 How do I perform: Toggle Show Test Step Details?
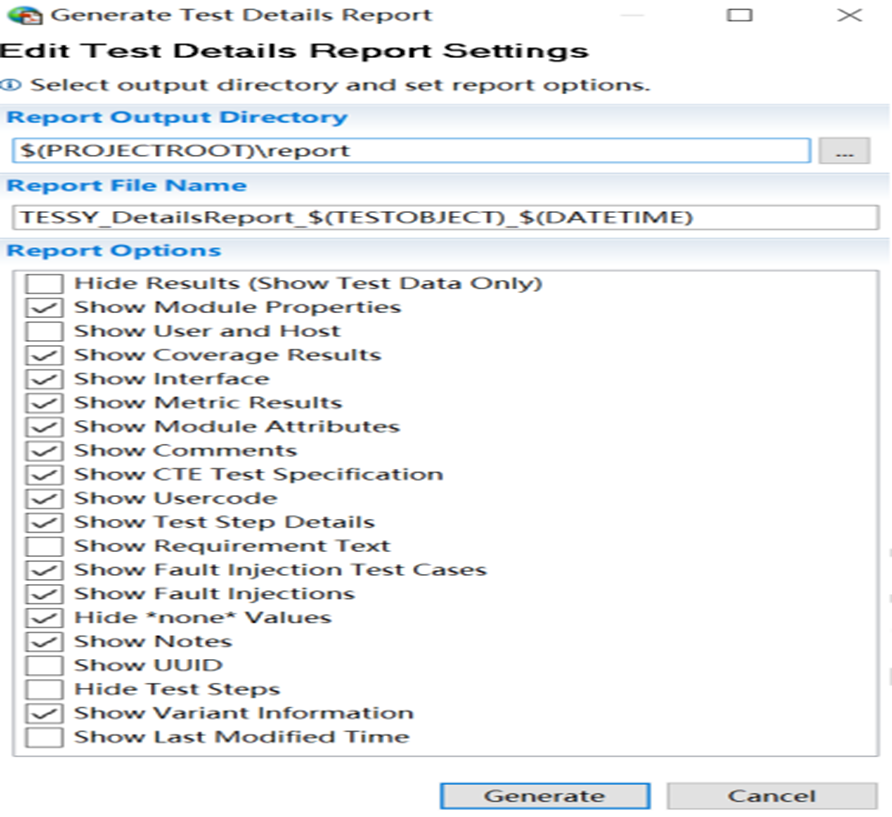[x=44, y=522]
